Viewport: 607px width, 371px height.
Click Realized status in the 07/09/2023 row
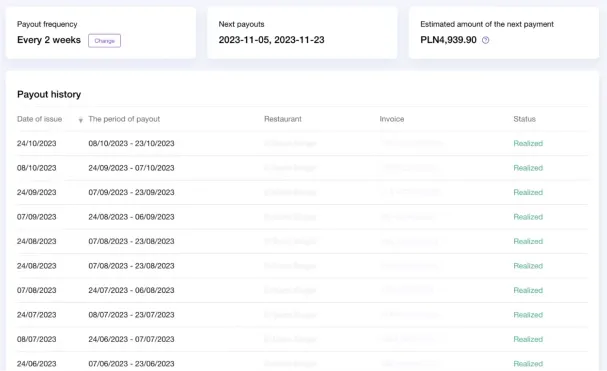[x=528, y=217]
